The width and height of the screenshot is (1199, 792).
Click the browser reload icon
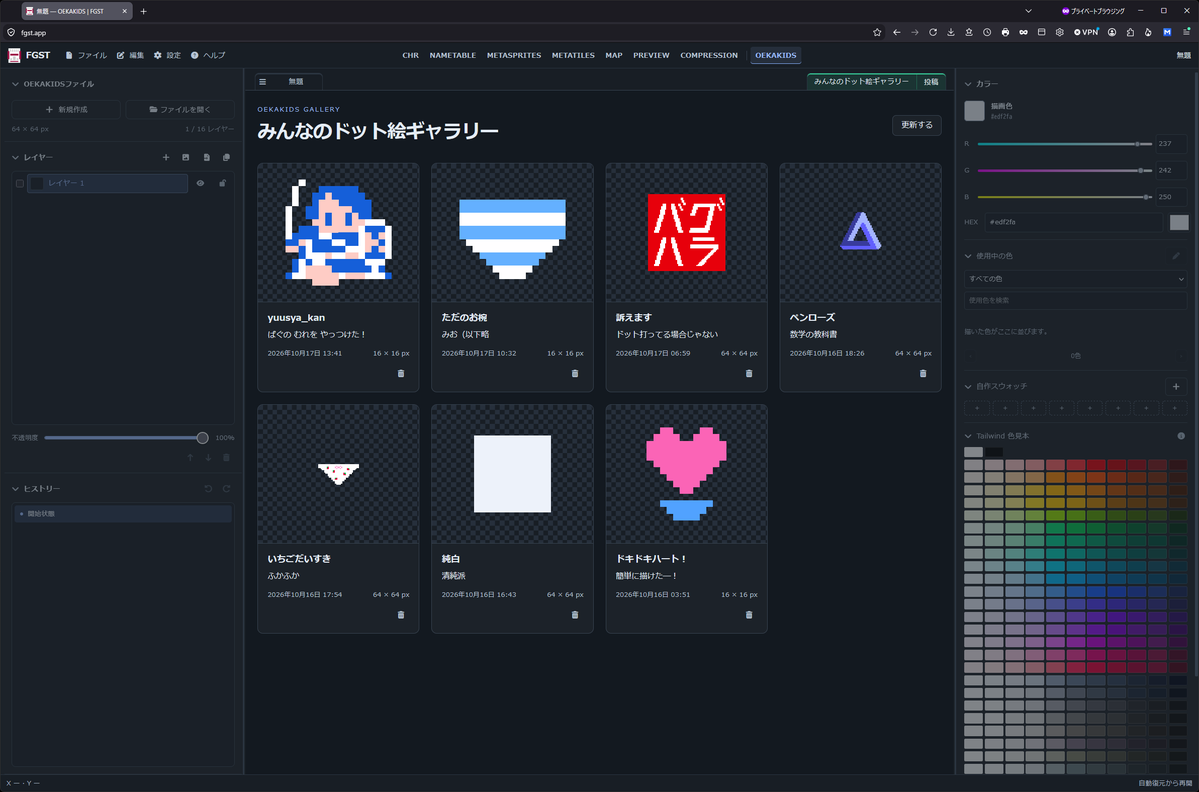933,32
